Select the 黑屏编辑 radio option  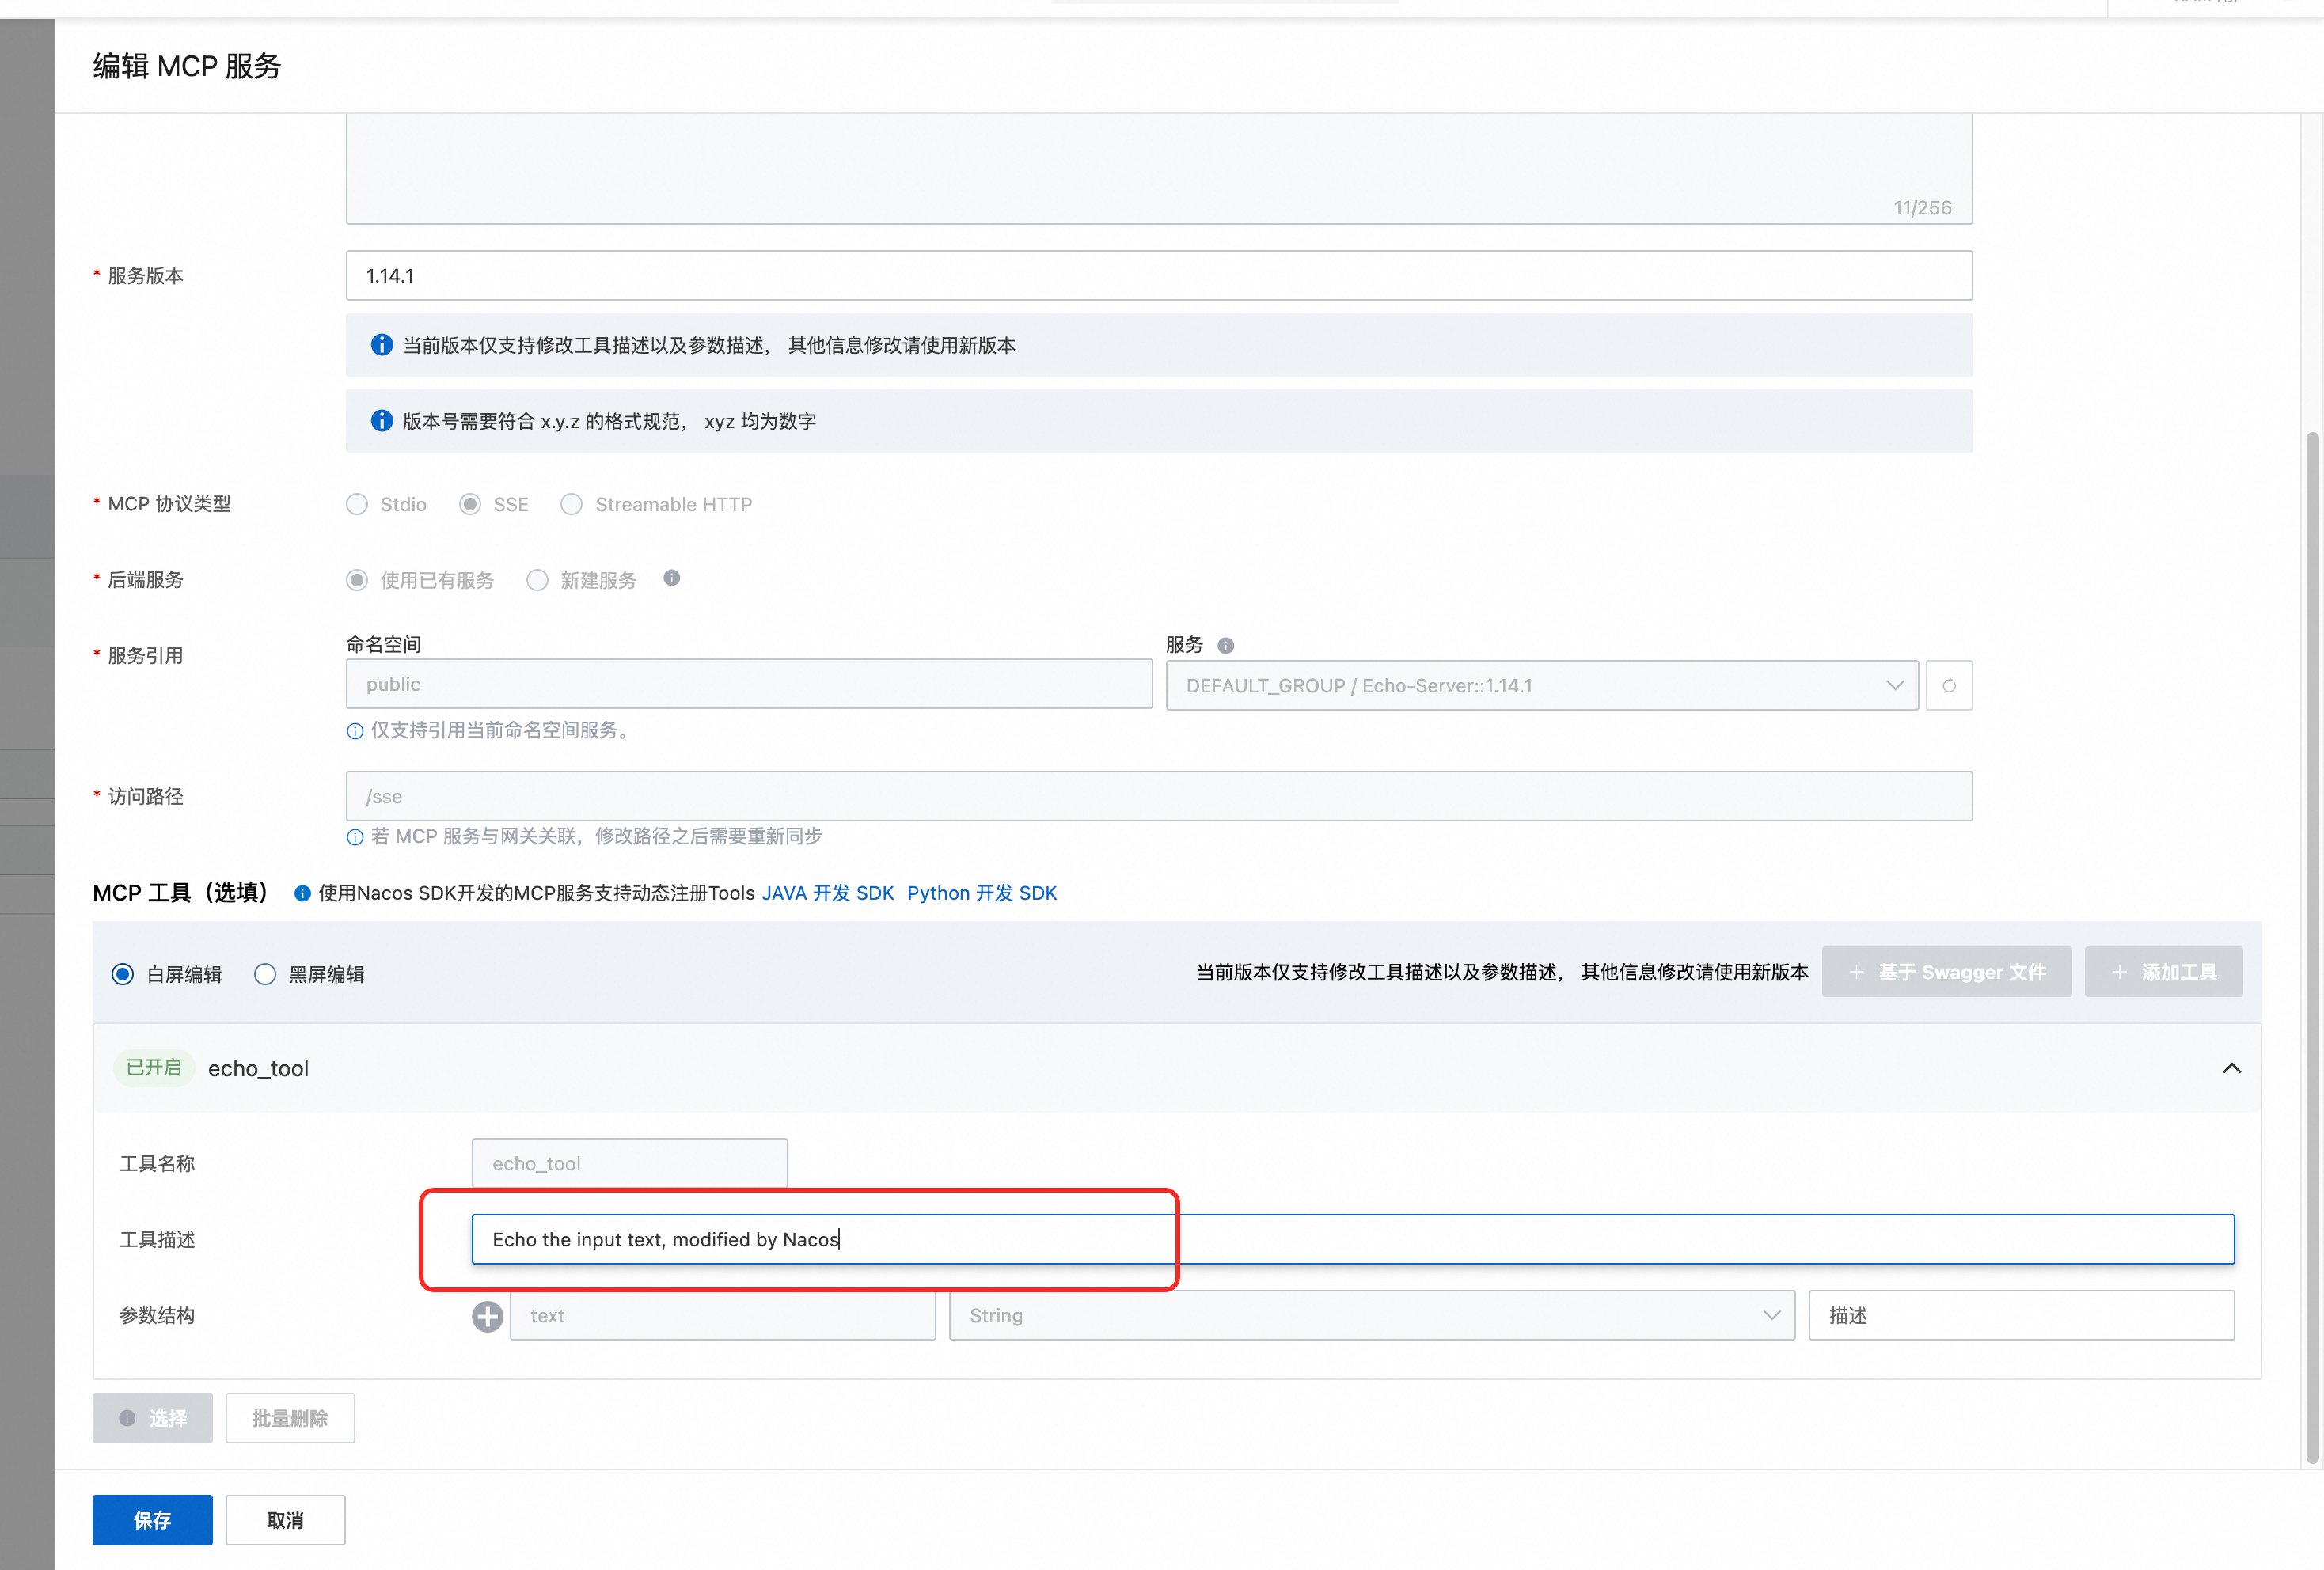point(265,974)
